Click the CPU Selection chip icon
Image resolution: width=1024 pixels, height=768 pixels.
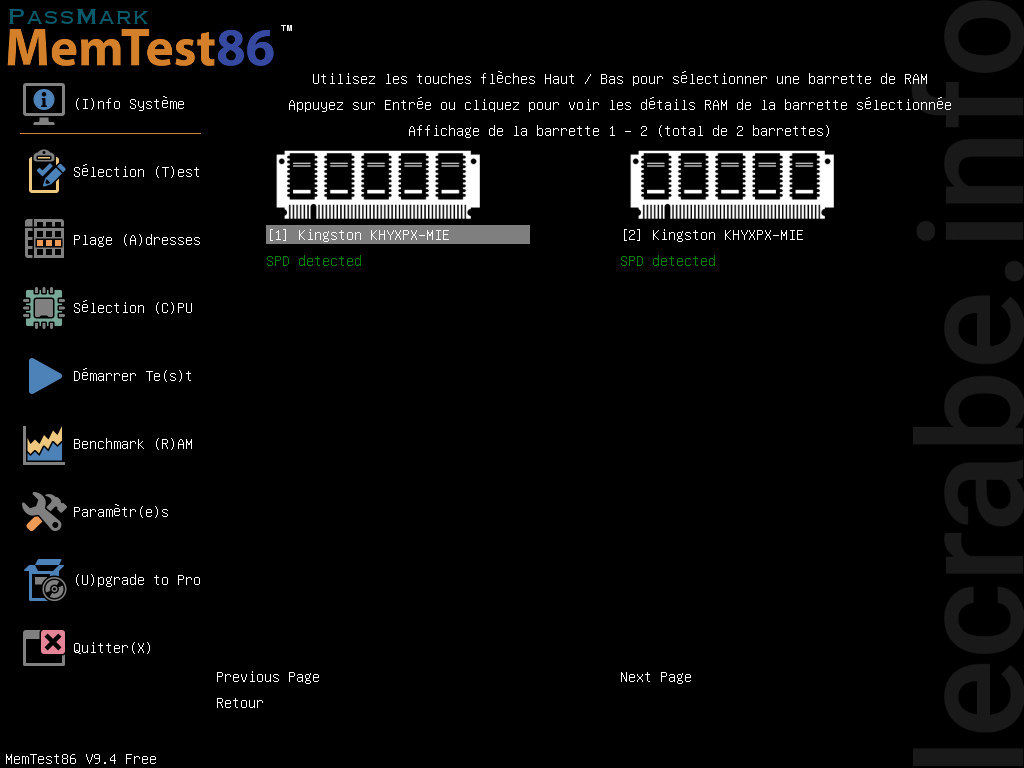pos(44,308)
